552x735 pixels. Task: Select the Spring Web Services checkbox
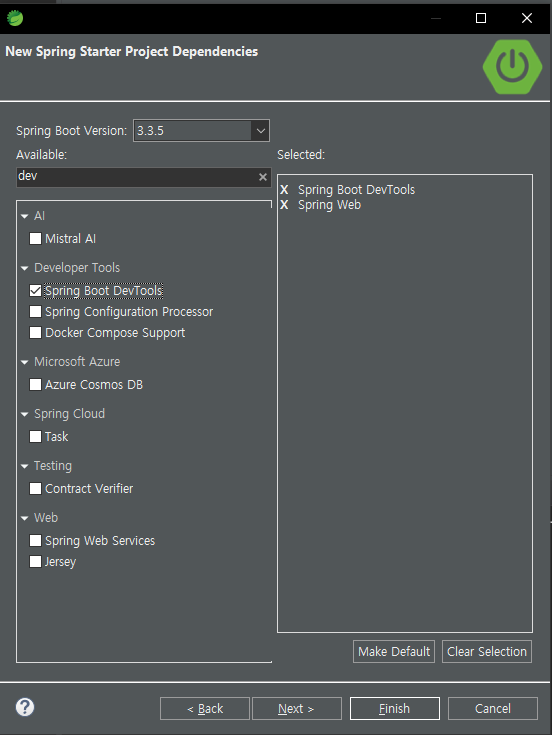(x=35, y=541)
